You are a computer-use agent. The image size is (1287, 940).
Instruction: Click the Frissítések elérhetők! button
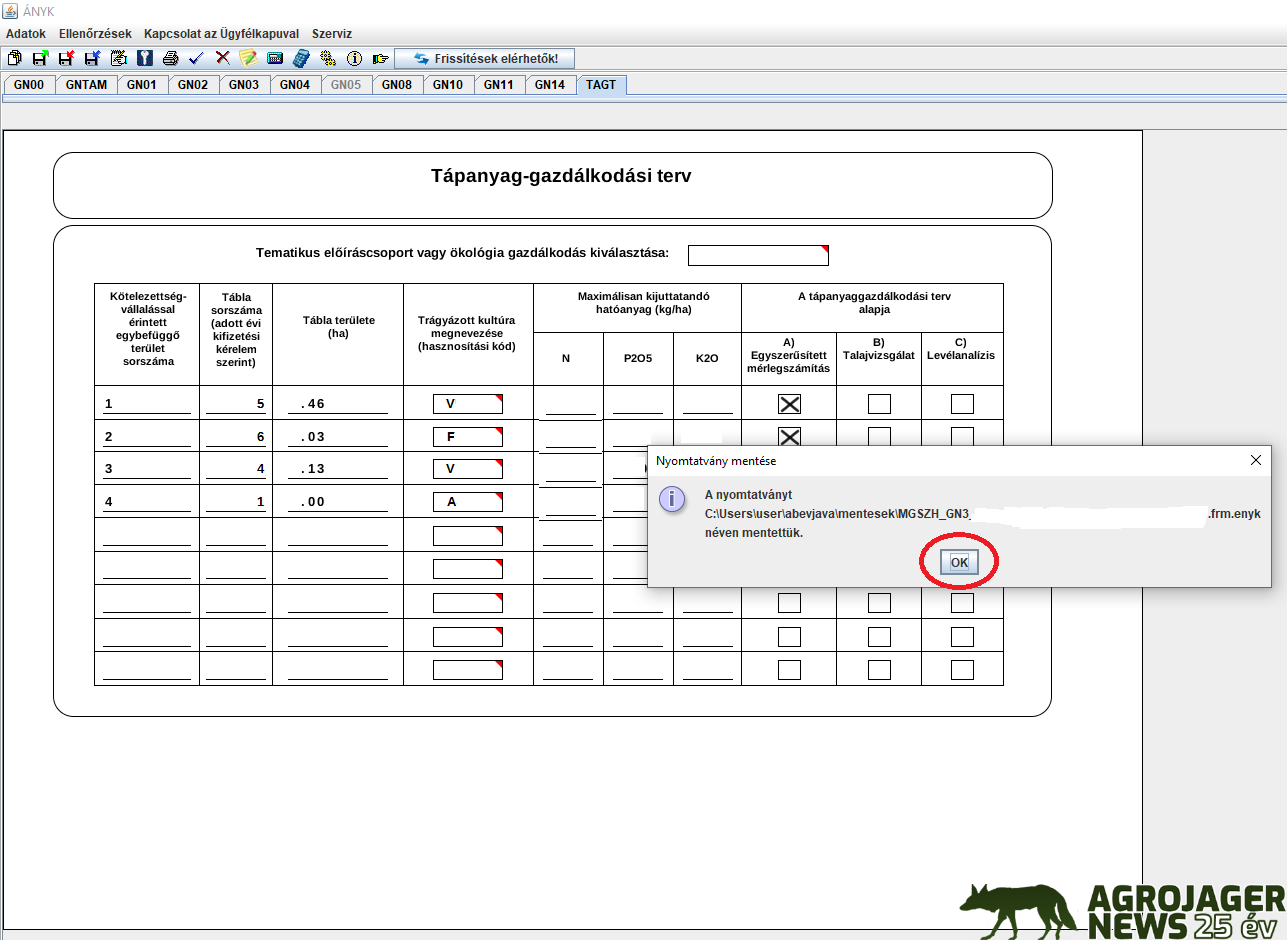(x=485, y=59)
